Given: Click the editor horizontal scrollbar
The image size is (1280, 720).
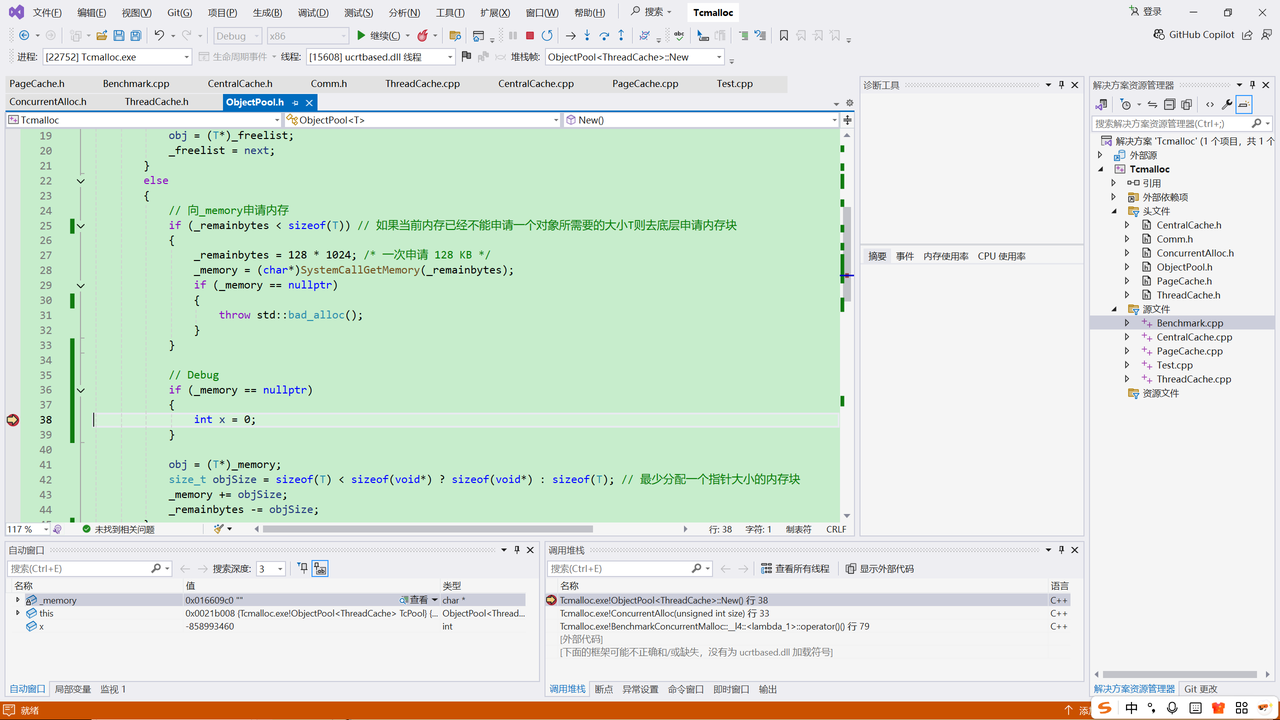Looking at the screenshot, I should (470, 529).
